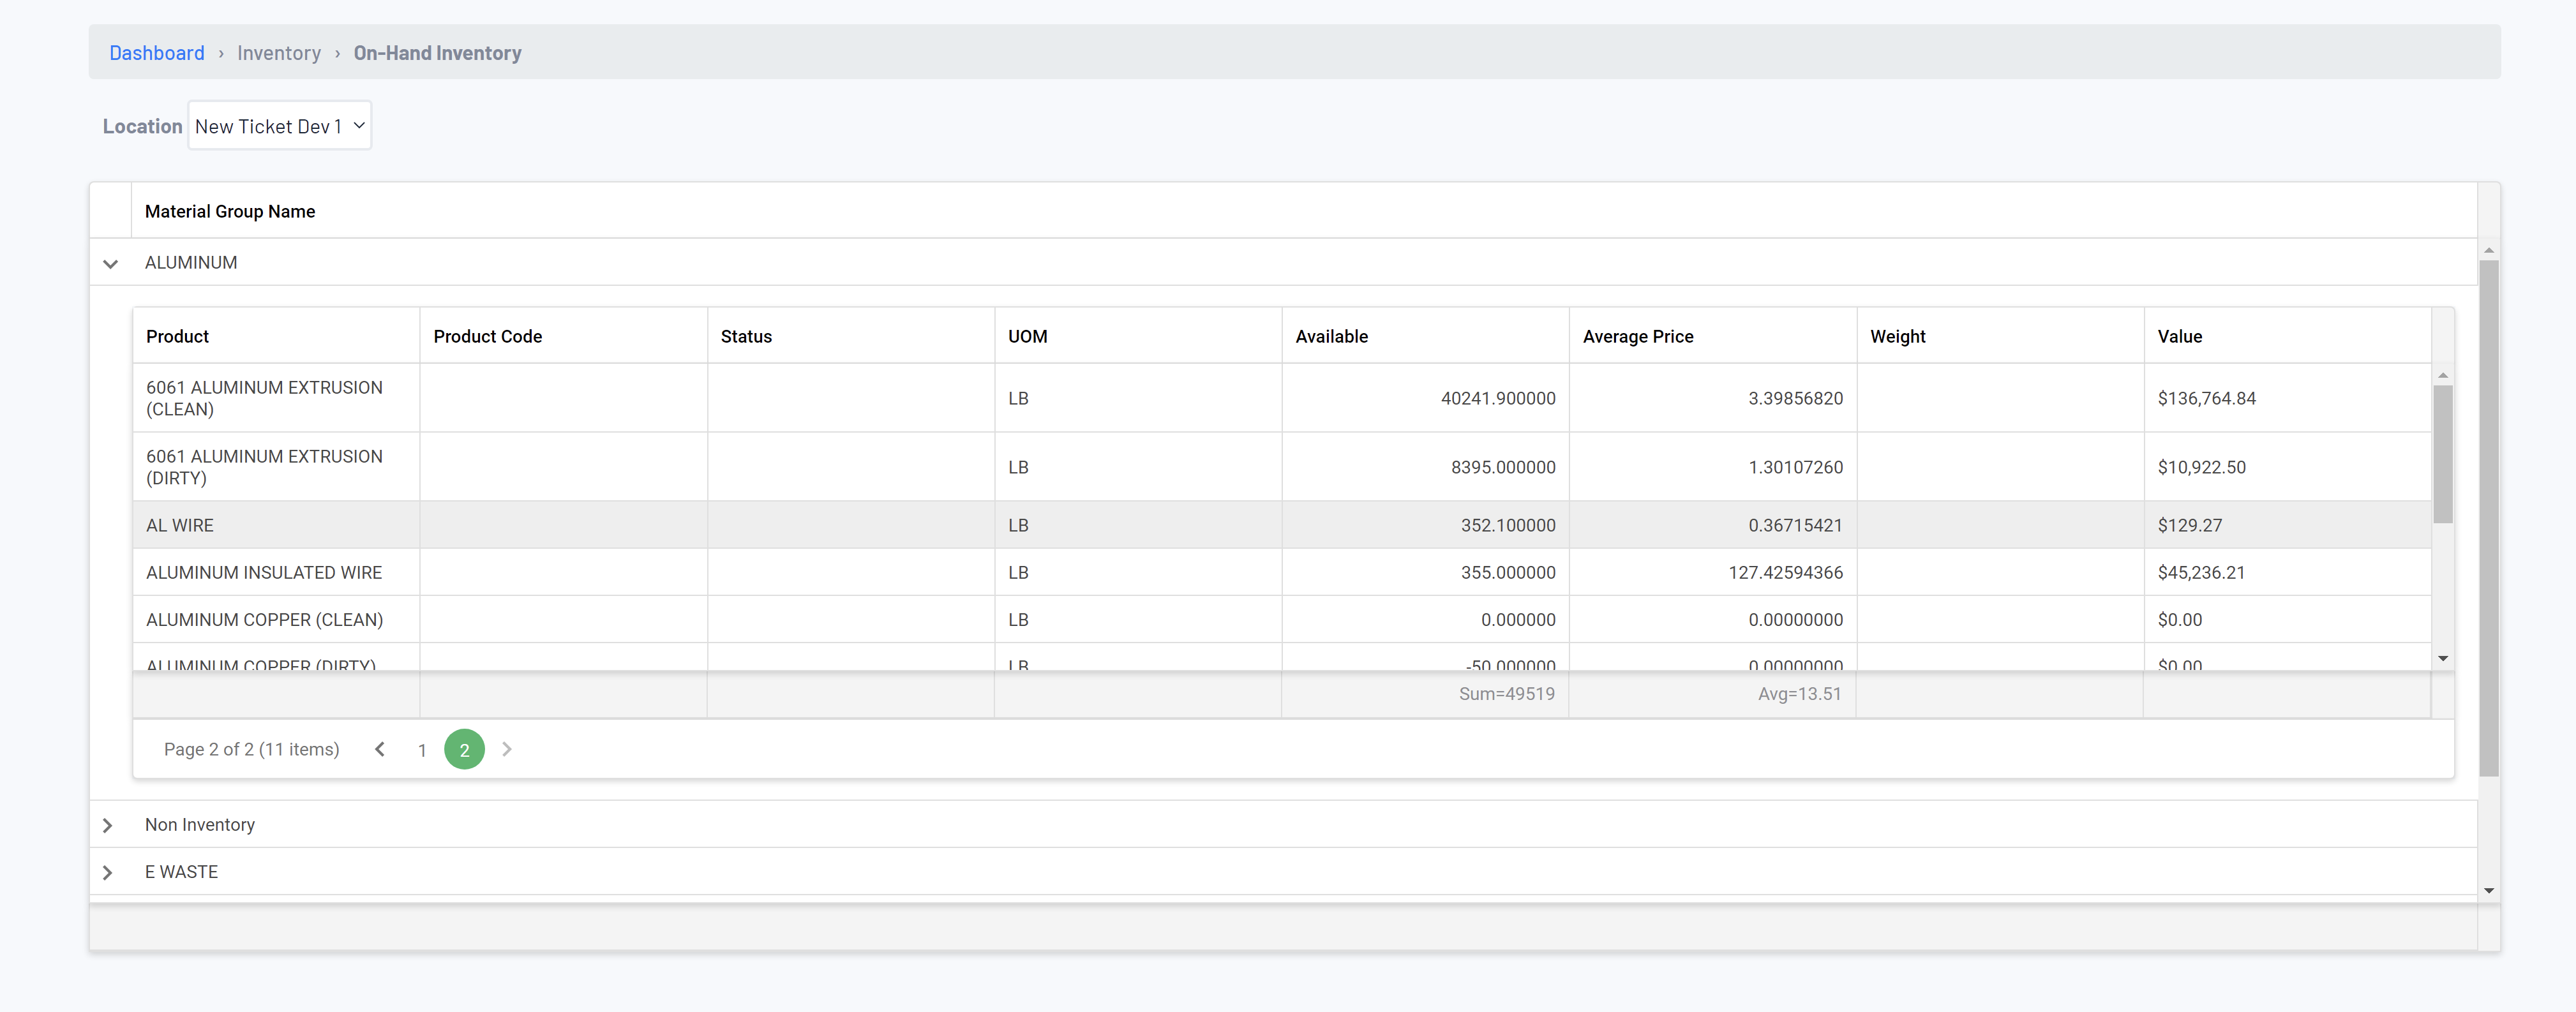
Task: Click the Weight column header
Action: [x=1897, y=336]
